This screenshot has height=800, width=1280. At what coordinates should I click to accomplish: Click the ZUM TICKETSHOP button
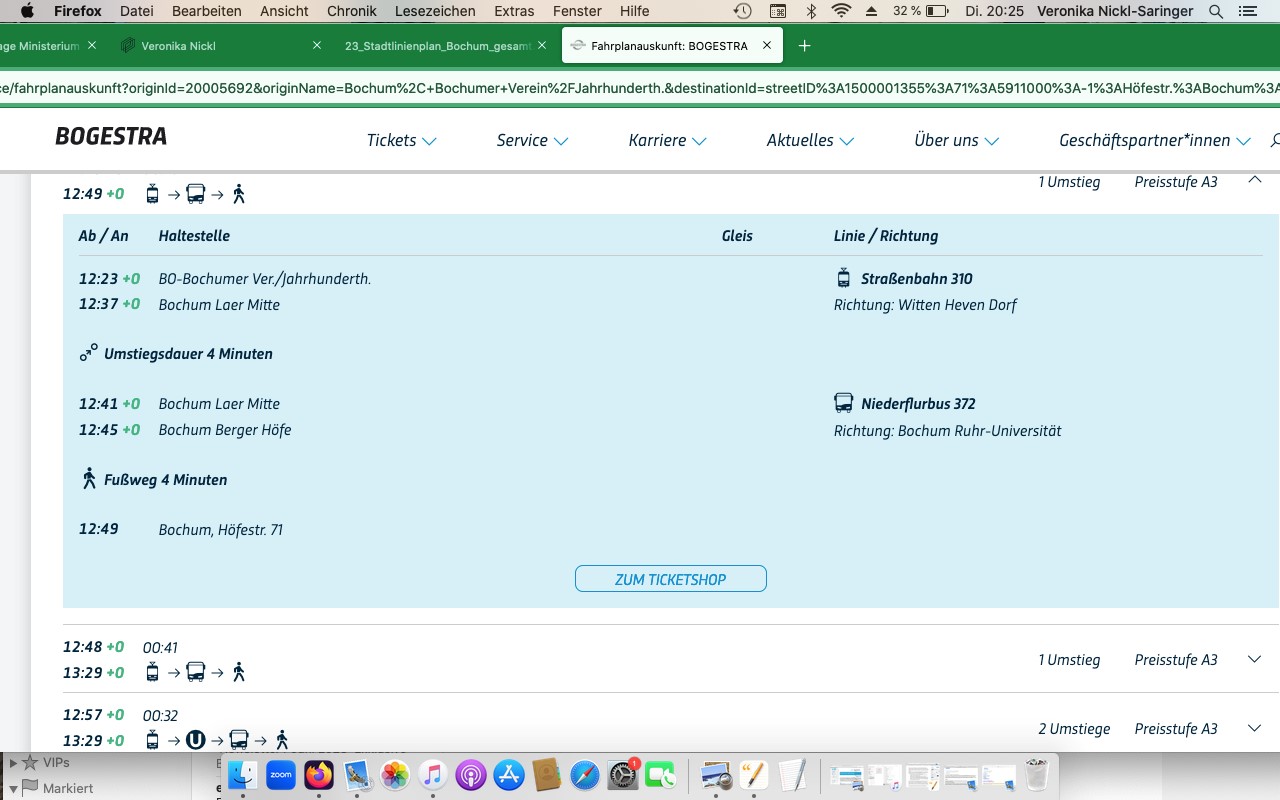point(670,579)
